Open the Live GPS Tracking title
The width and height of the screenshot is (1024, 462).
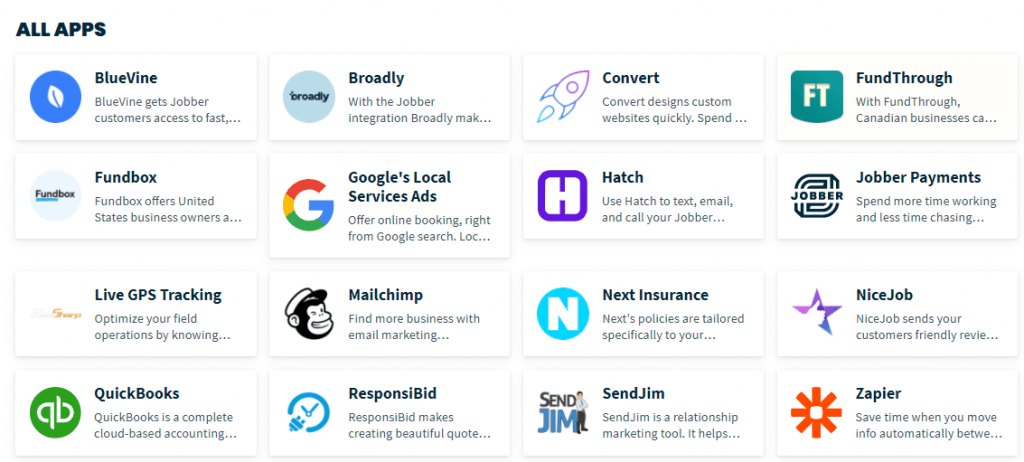click(x=158, y=295)
